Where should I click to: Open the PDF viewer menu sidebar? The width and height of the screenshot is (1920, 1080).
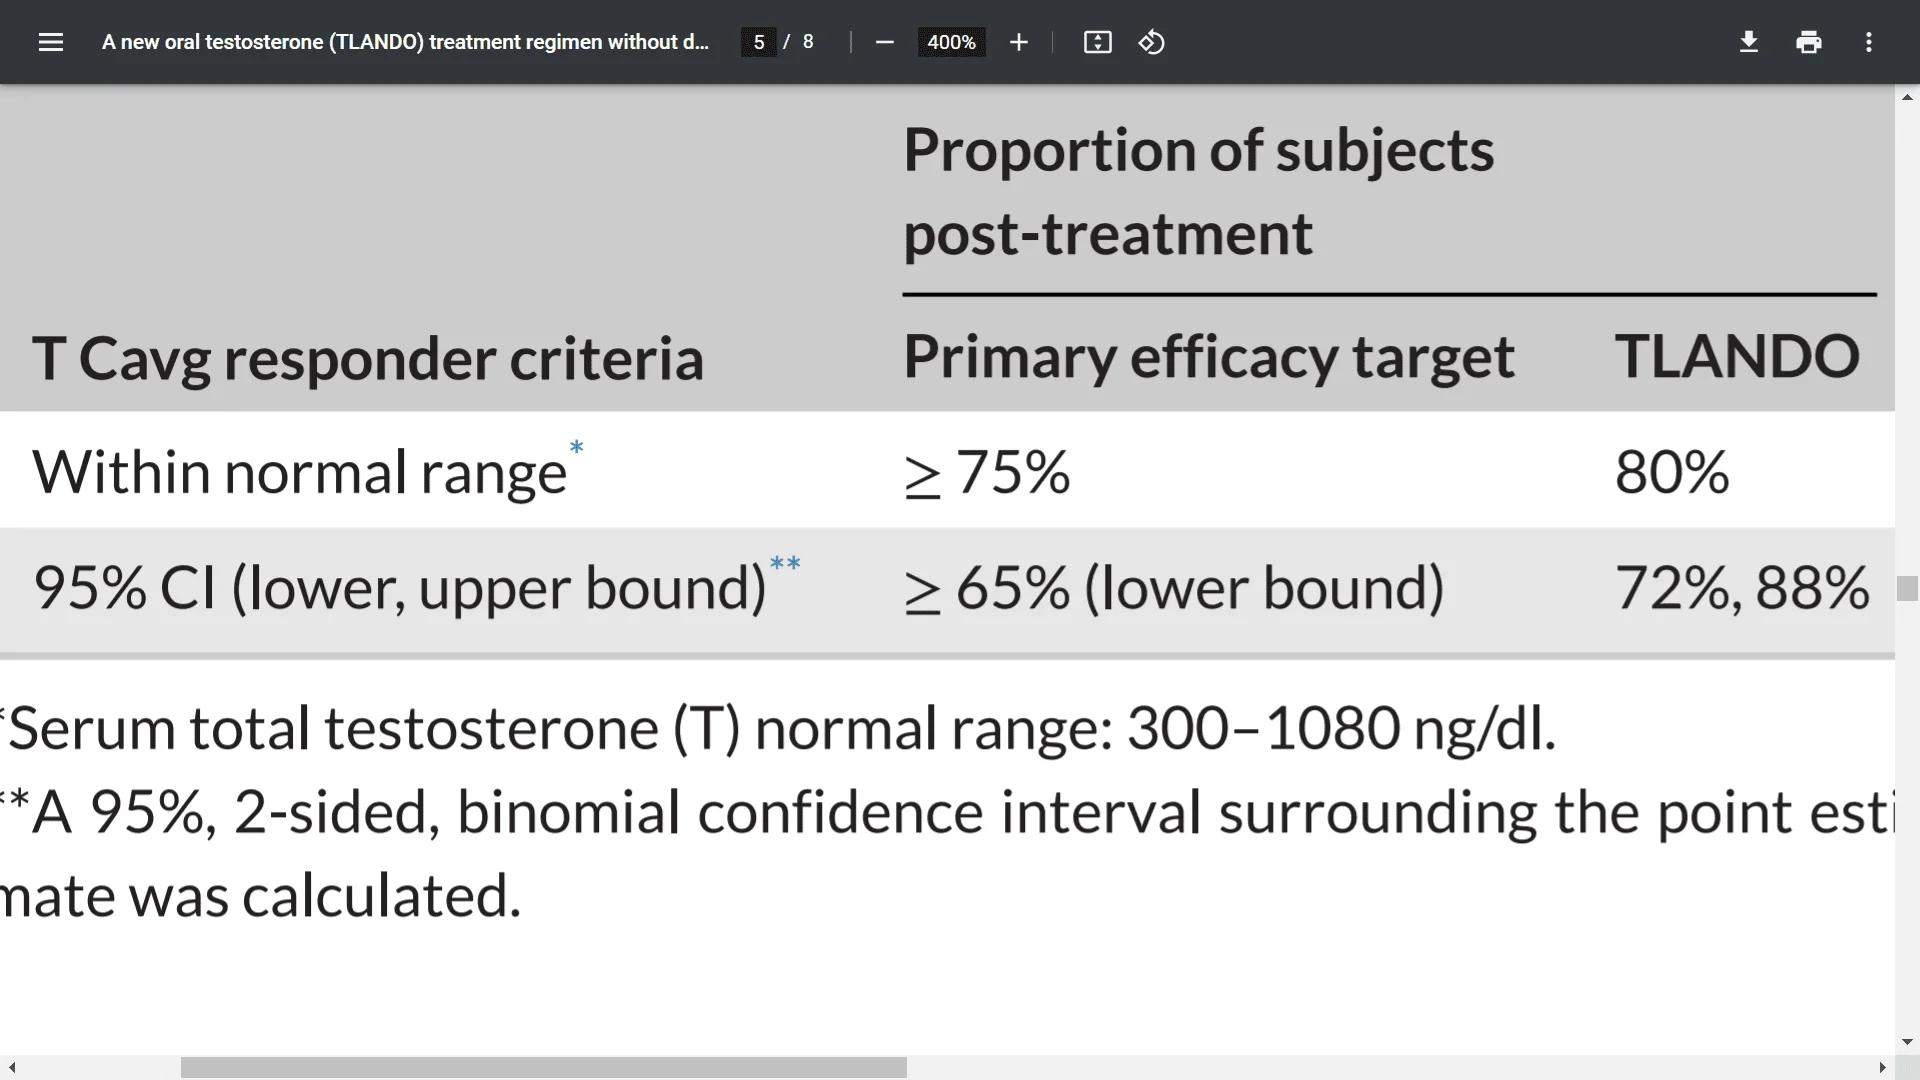50,42
